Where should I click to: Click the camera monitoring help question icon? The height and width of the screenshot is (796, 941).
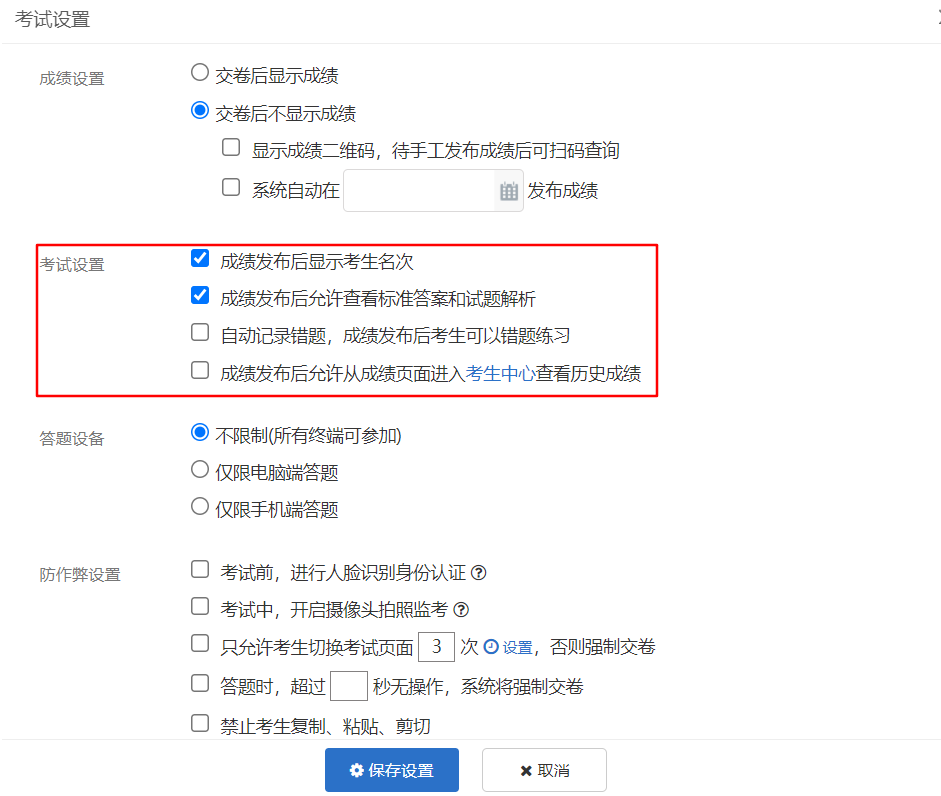pos(461,610)
